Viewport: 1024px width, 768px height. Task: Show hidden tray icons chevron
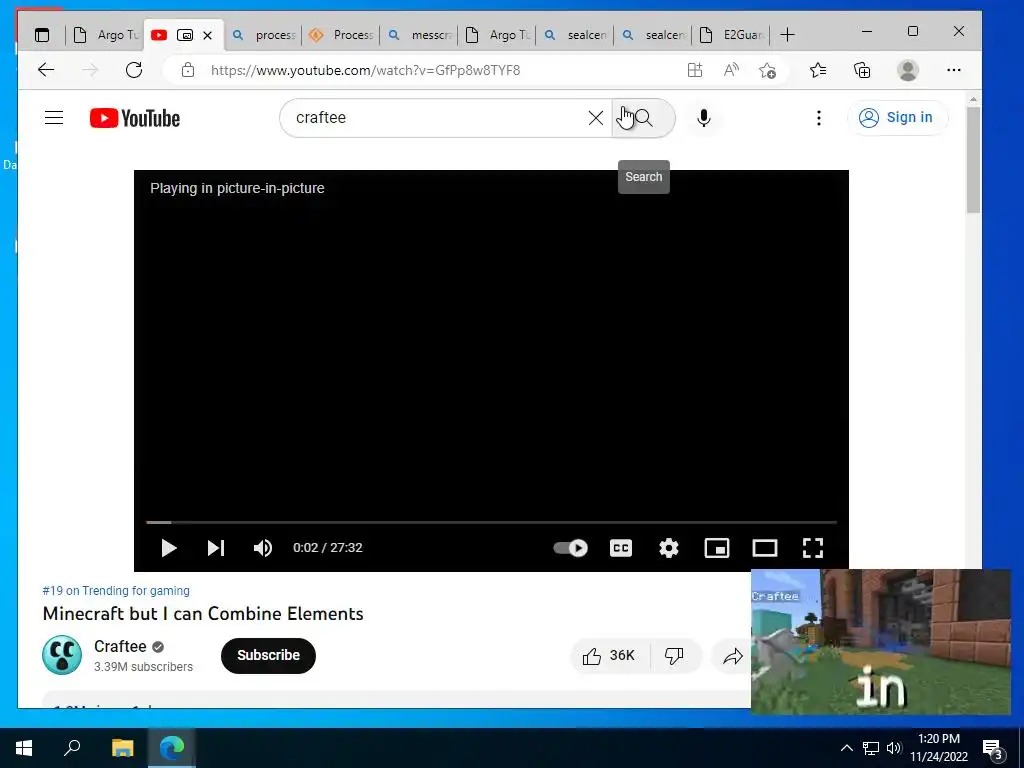(x=846, y=748)
